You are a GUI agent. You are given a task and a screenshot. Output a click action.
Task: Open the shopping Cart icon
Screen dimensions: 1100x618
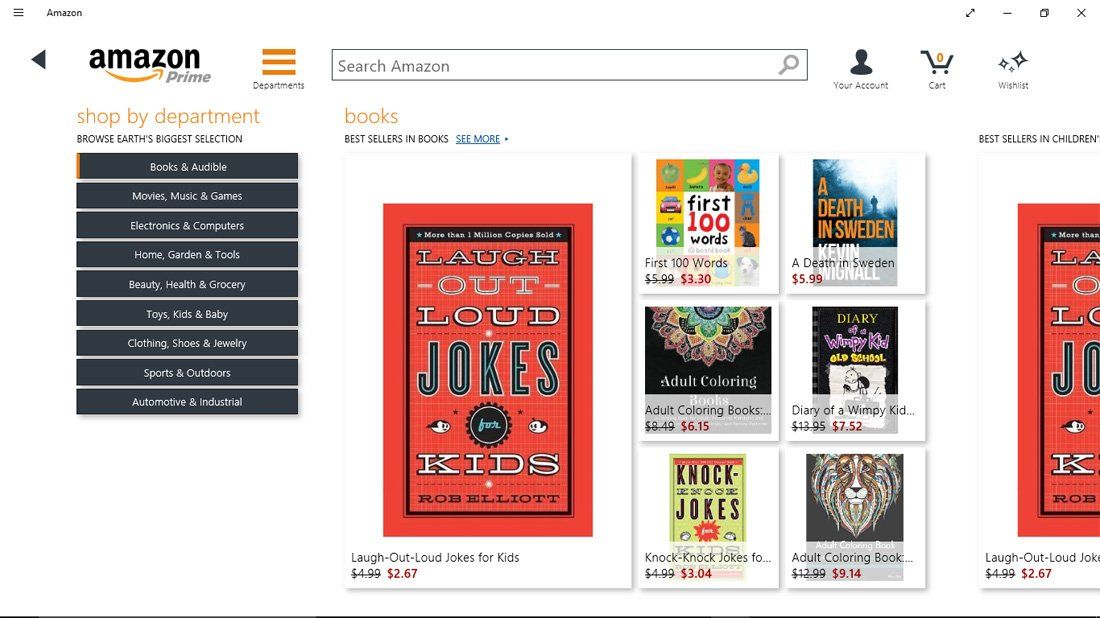(x=937, y=63)
